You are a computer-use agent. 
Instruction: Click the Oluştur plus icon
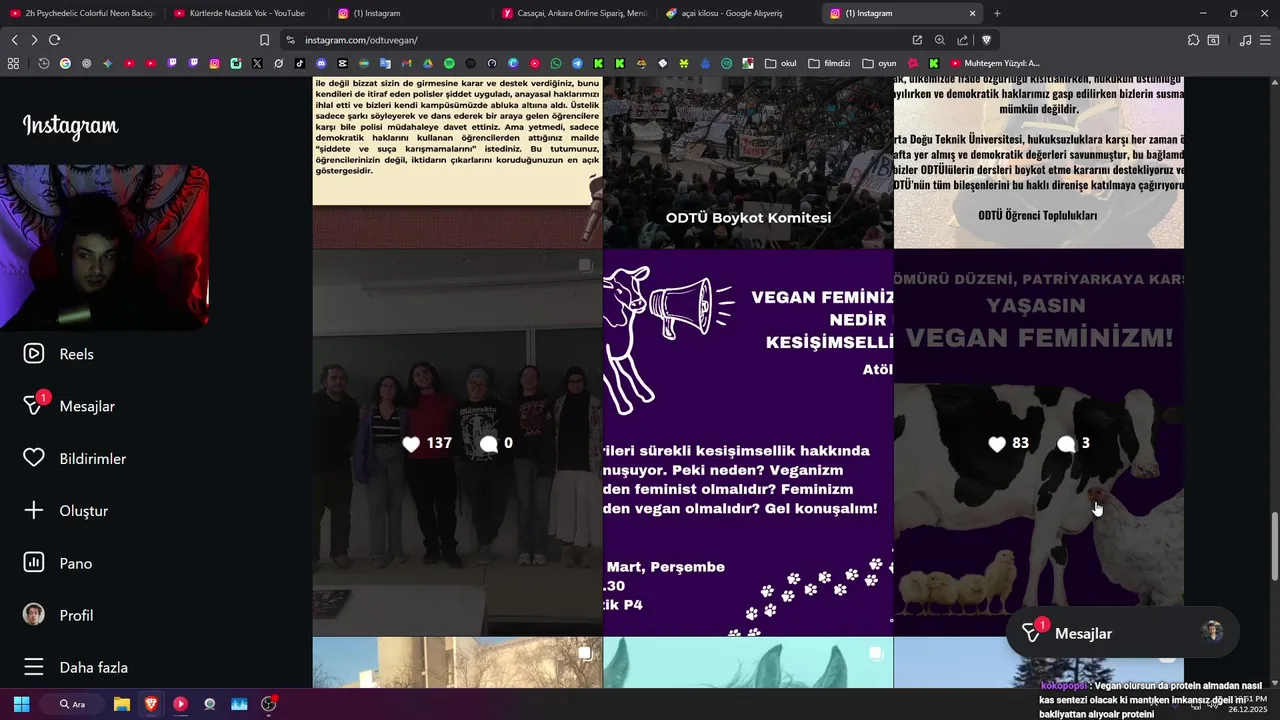click(34, 510)
